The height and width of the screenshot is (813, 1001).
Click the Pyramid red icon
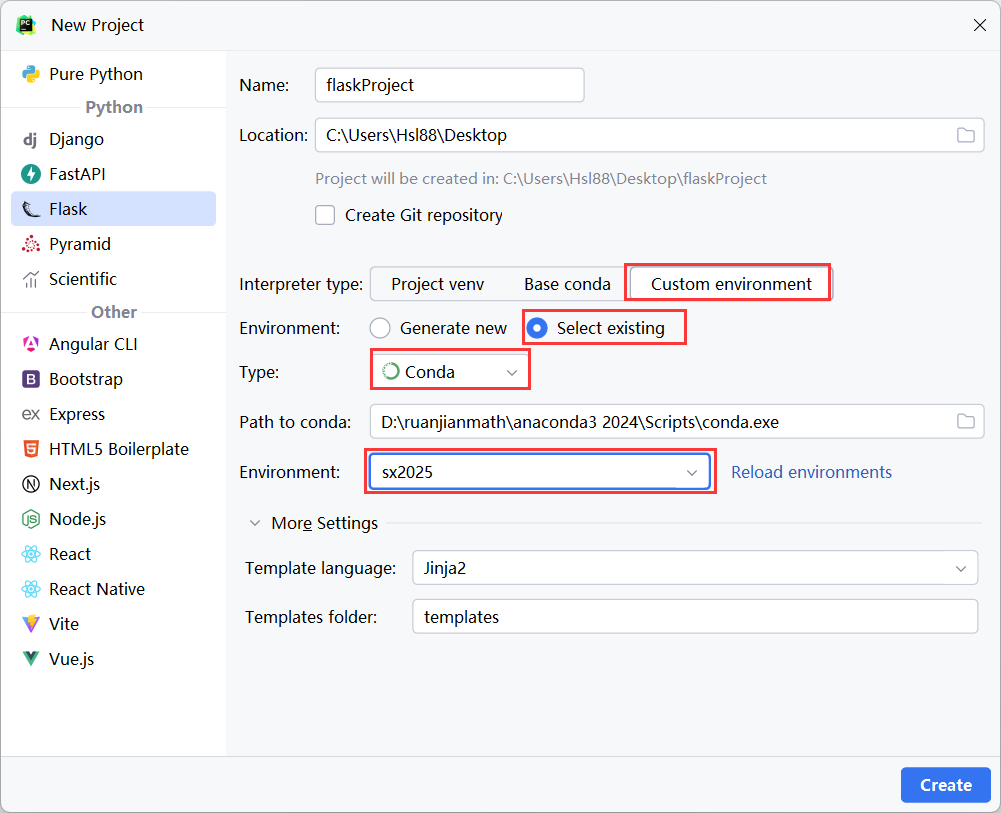[x=31, y=244]
